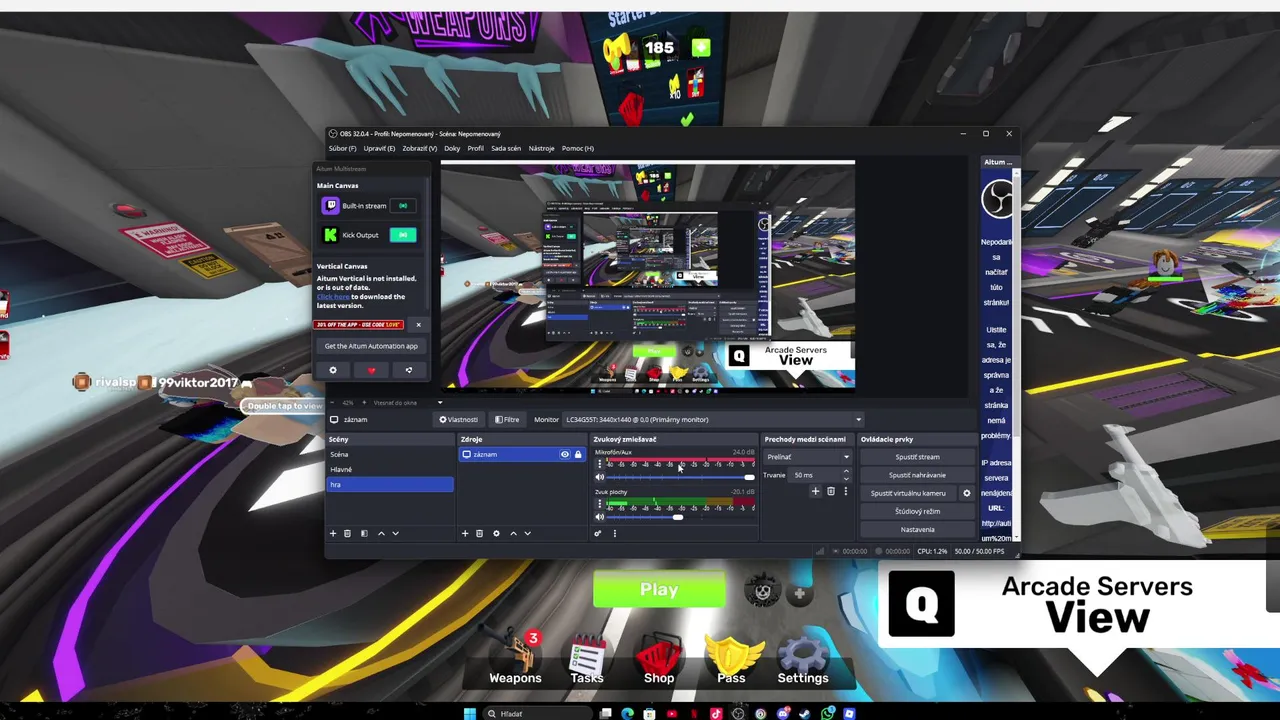Open the Upraviť (E) menu
The width and height of the screenshot is (1280, 720).
379,148
